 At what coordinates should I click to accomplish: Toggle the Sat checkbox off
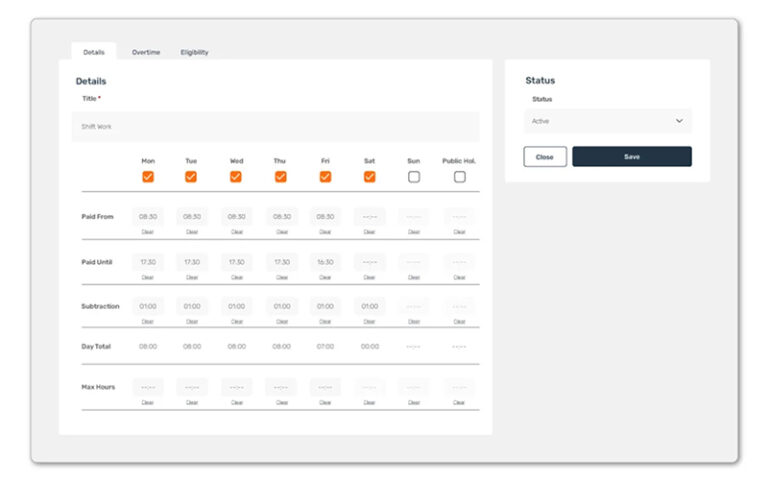coord(369,177)
